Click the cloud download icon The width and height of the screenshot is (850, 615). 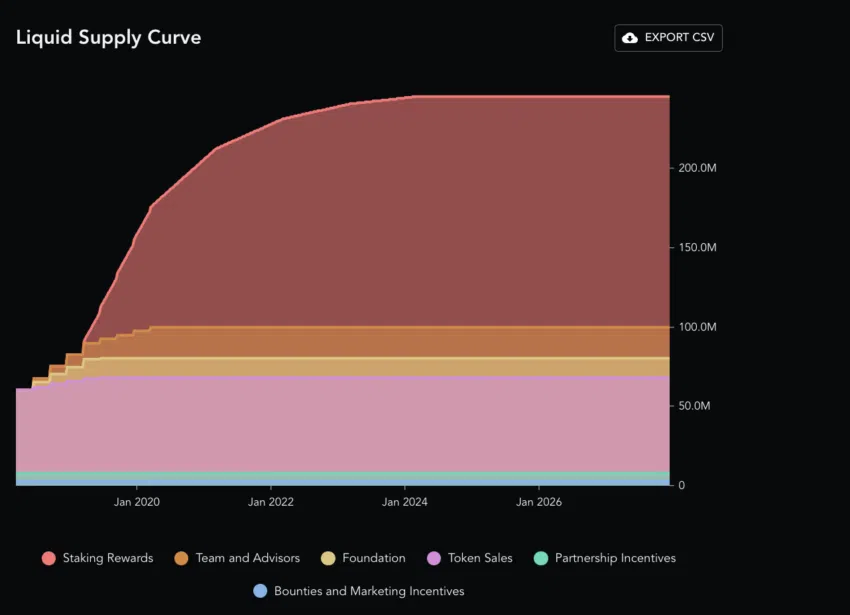click(x=629, y=38)
